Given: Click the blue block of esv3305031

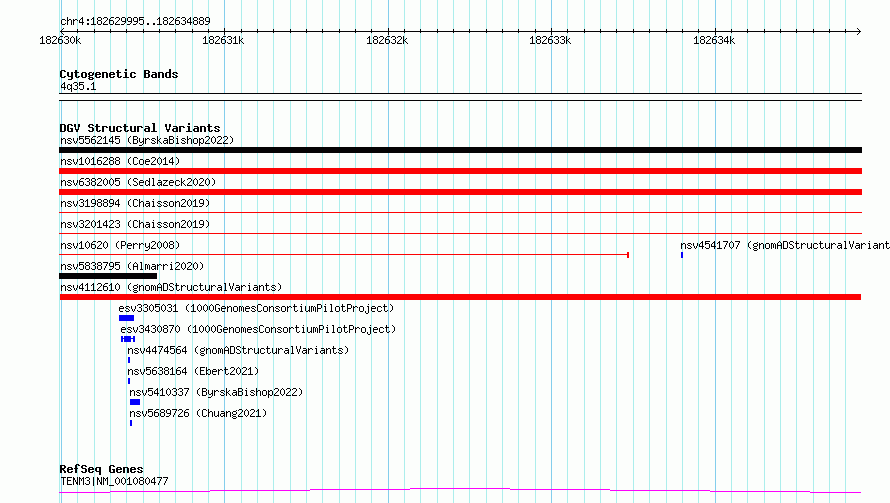Looking at the screenshot, I should [126, 318].
